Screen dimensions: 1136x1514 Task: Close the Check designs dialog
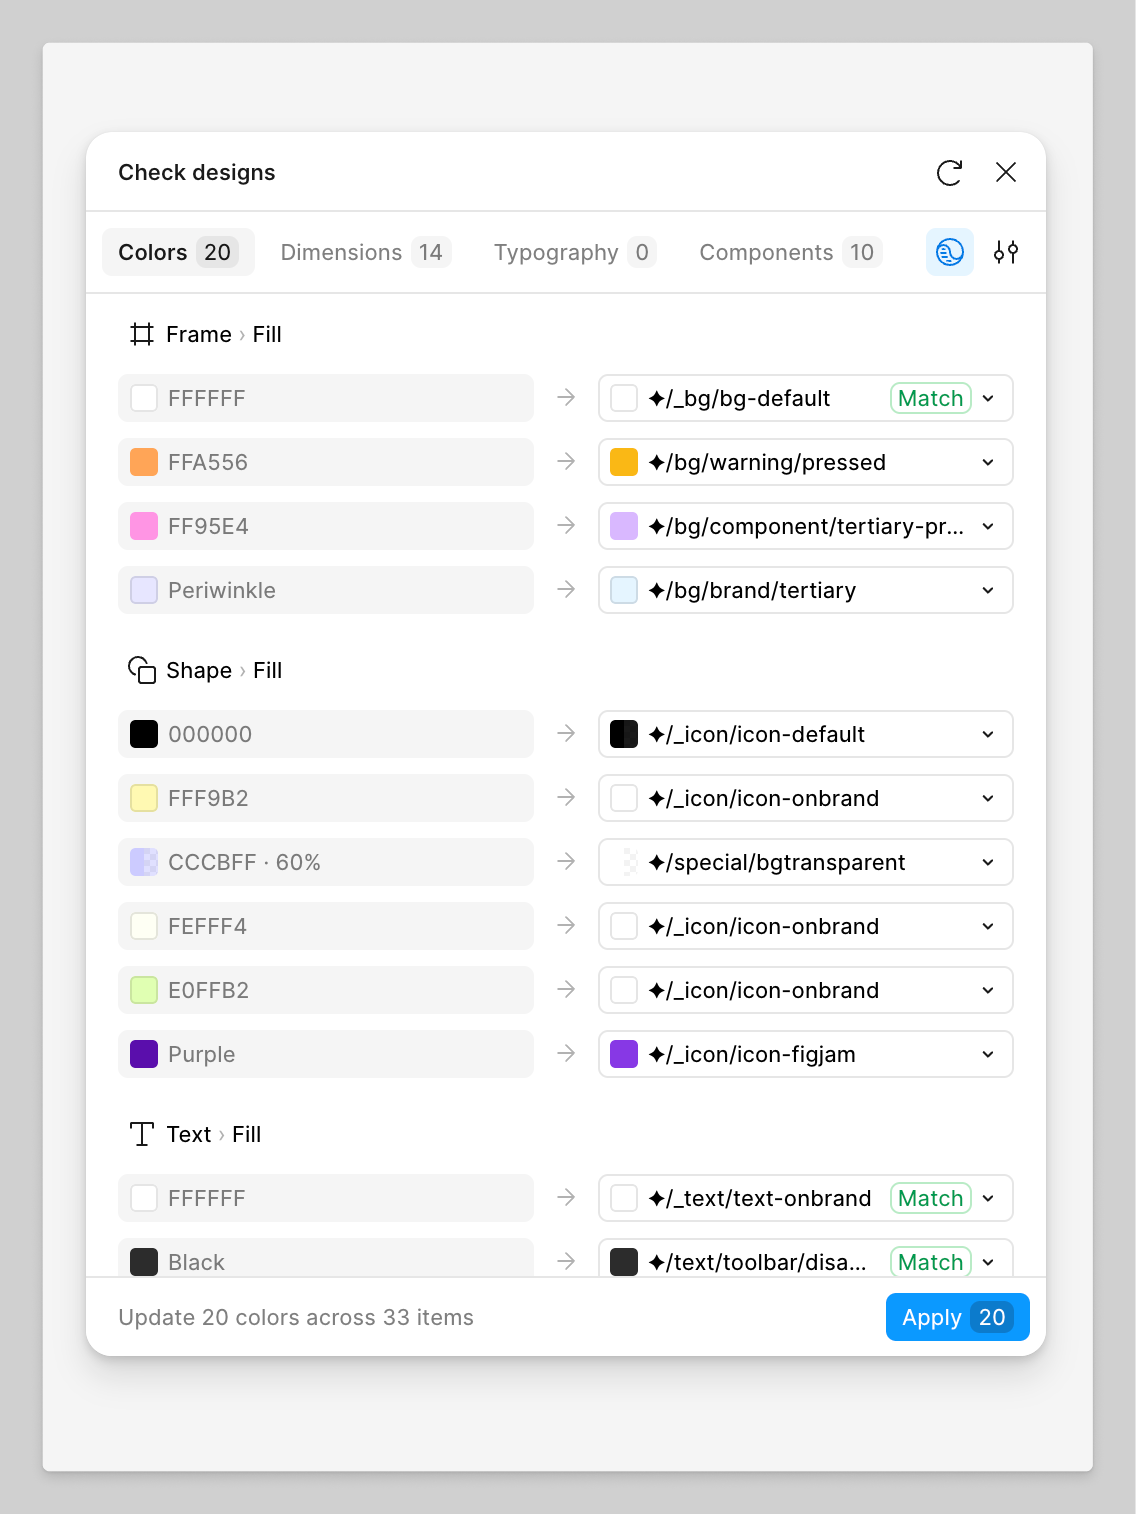pyautogui.click(x=1006, y=172)
